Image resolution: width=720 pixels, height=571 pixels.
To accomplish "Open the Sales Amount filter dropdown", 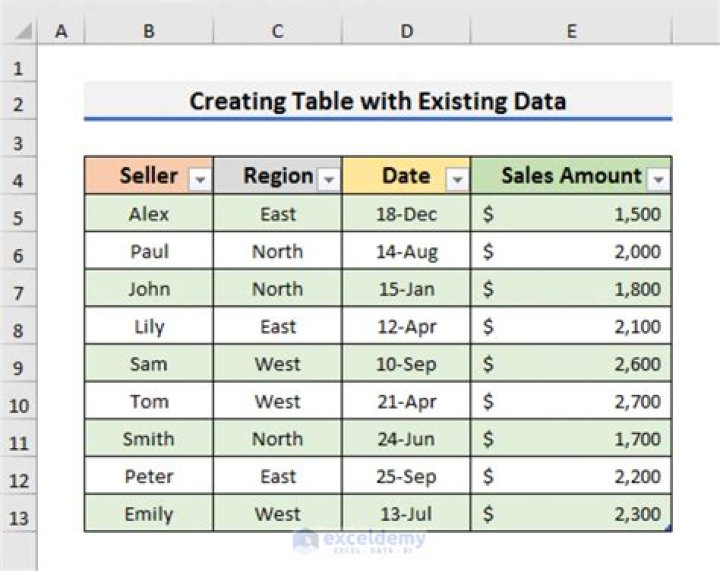I will pyautogui.click(x=658, y=180).
